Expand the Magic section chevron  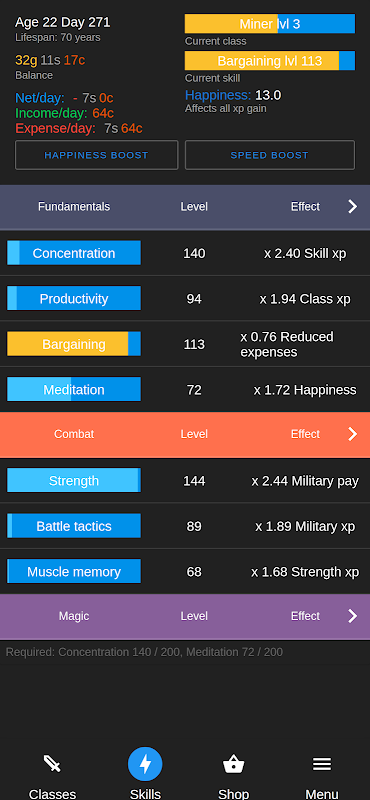point(353,616)
